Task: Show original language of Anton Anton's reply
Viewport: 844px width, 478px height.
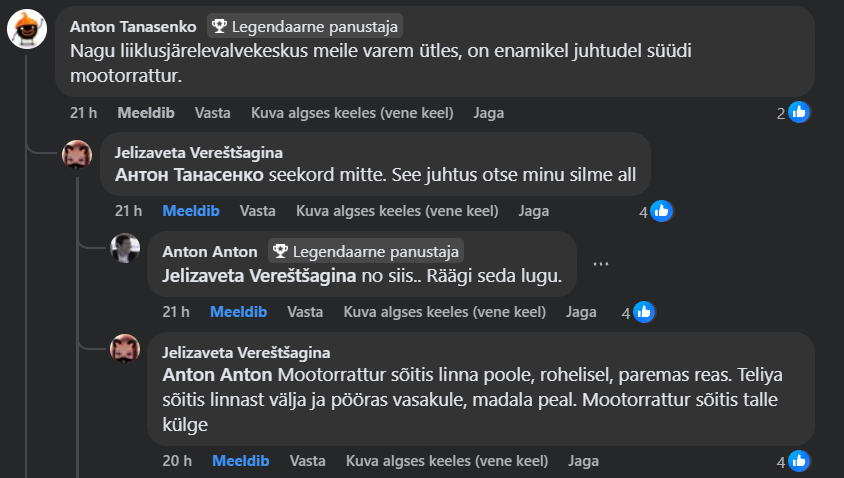Action: tap(445, 312)
